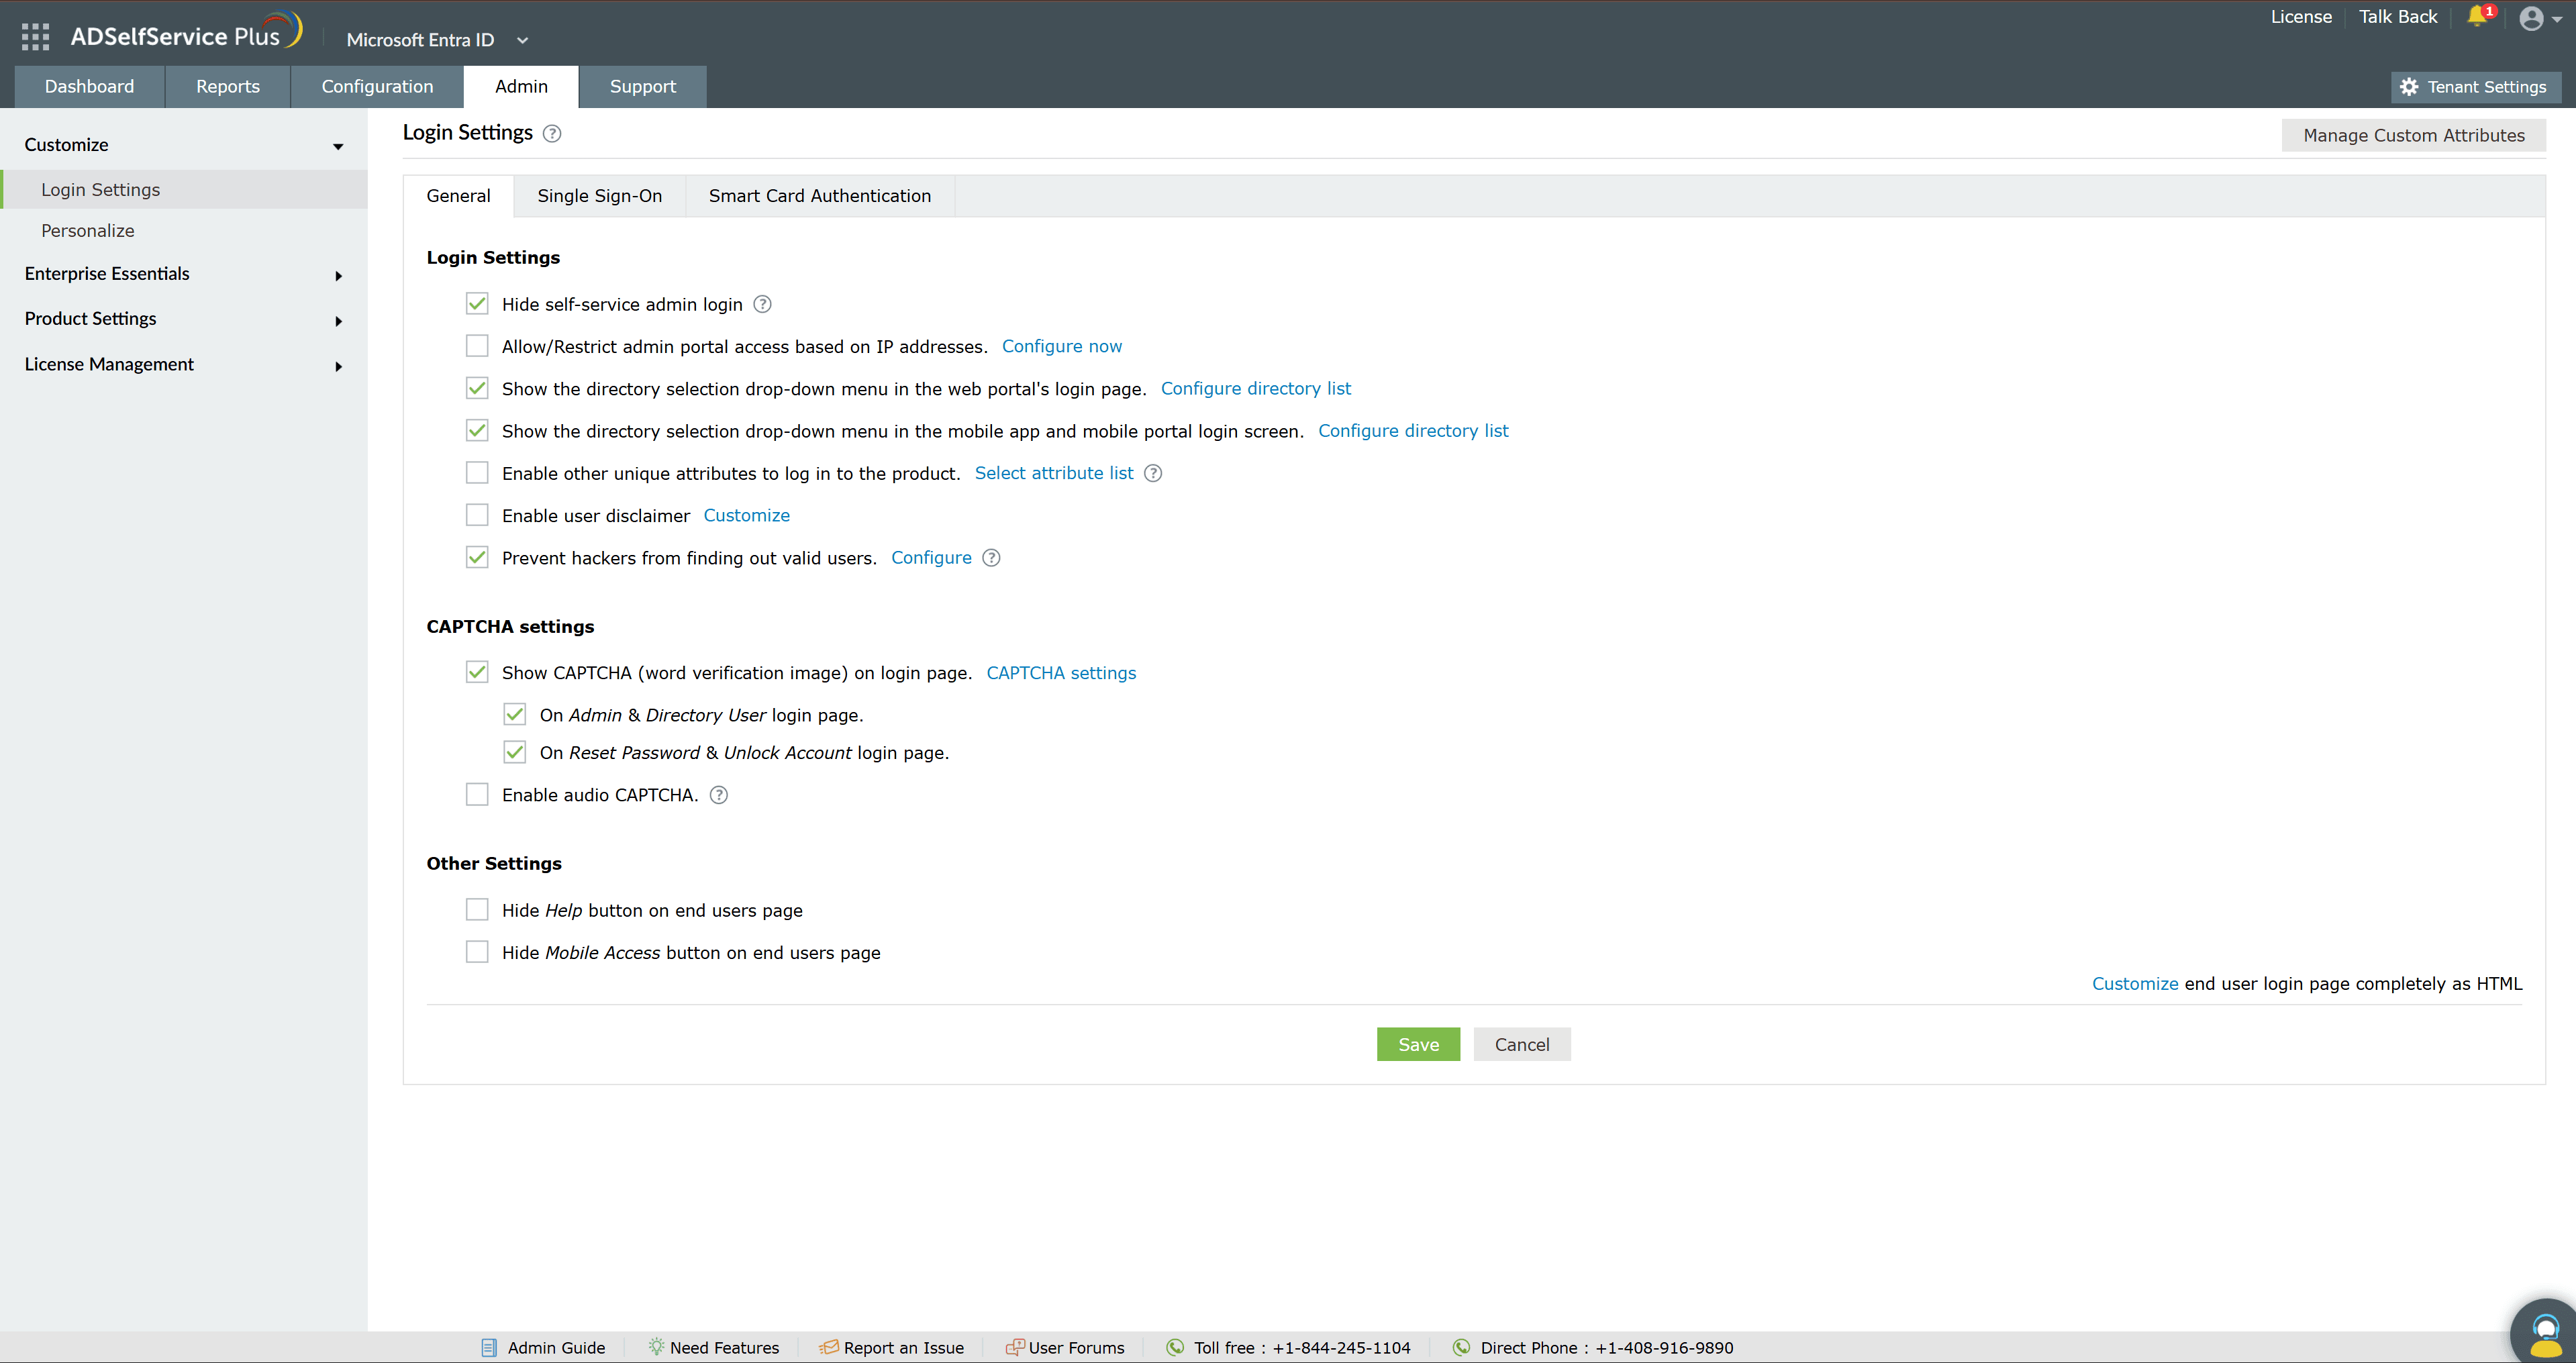Open Configure directory list link for mobile app
Screen dimensions: 2576x1363
click(x=1413, y=431)
